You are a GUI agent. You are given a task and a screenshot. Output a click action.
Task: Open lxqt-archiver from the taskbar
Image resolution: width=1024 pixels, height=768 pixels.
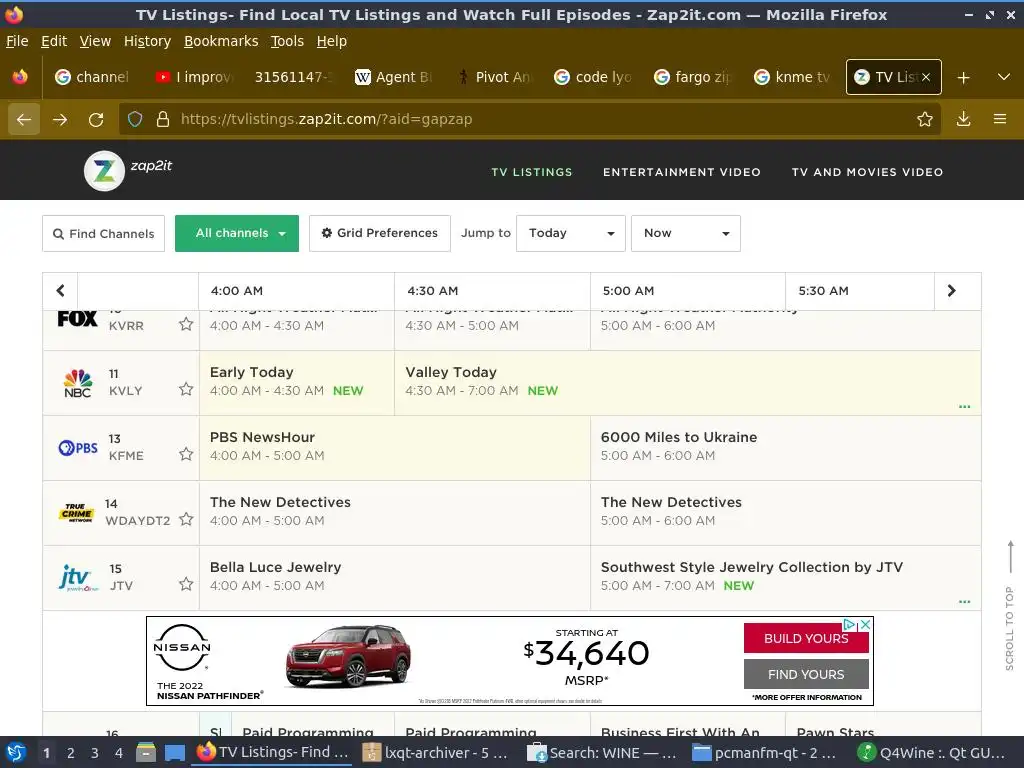(436, 753)
